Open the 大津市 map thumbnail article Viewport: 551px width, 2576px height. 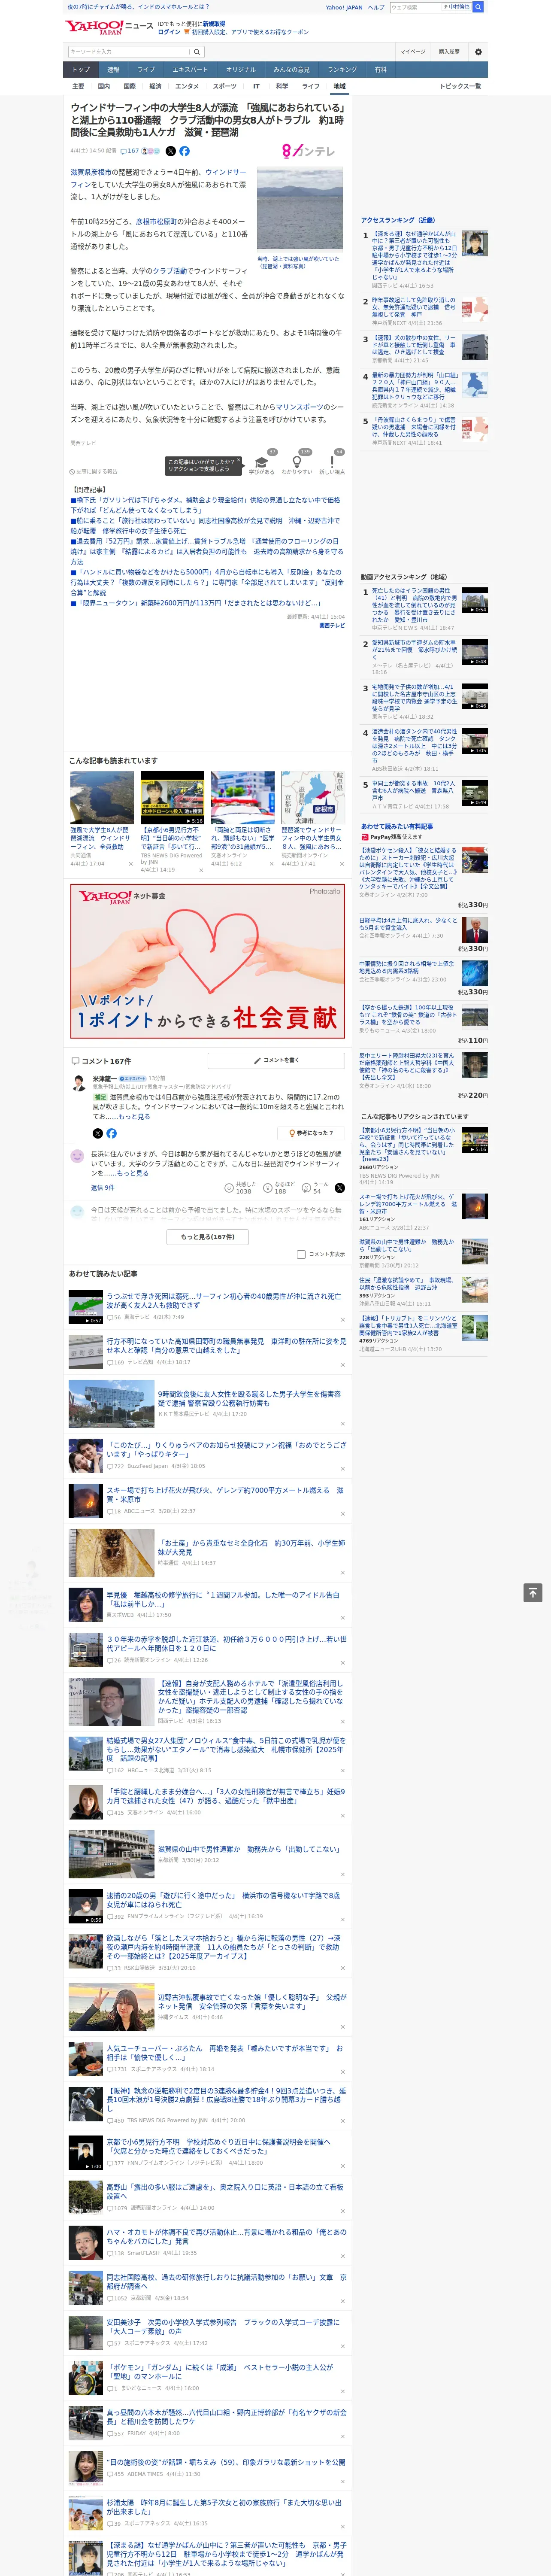point(313,797)
